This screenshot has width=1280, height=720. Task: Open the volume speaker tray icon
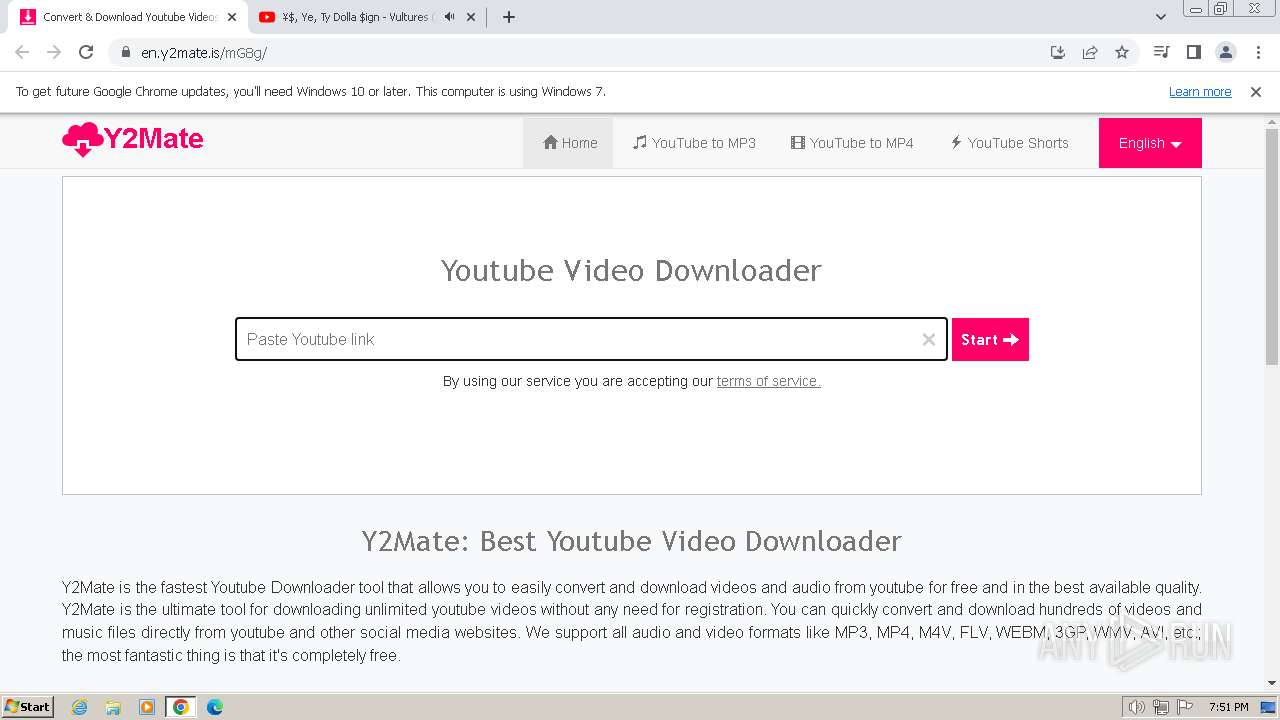coord(1137,707)
